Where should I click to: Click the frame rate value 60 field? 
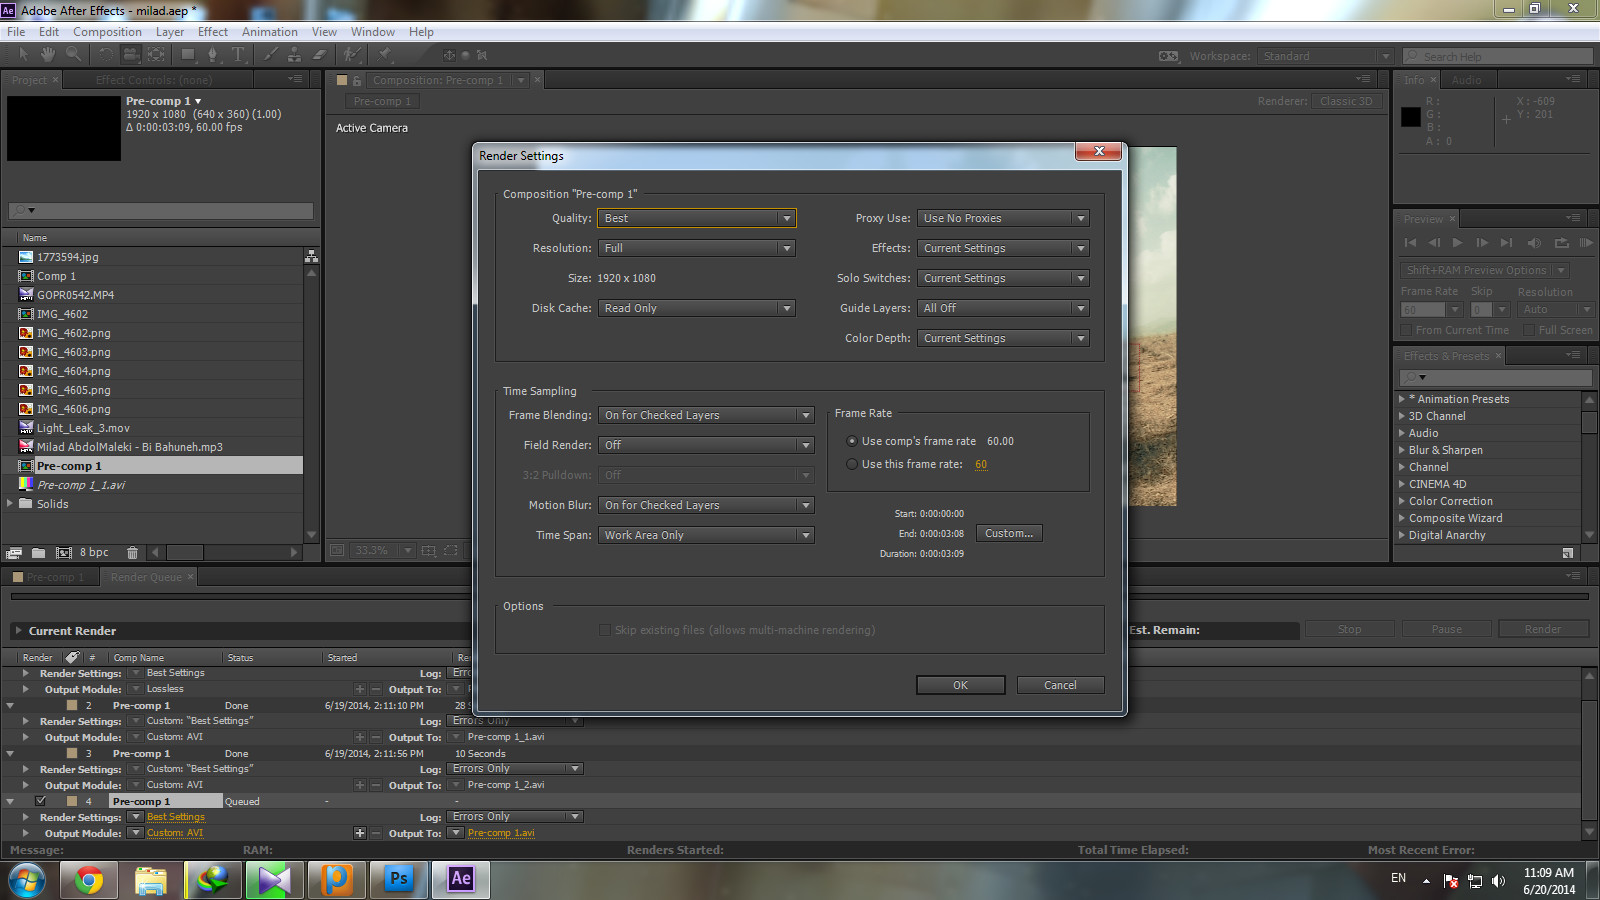[x=981, y=464]
